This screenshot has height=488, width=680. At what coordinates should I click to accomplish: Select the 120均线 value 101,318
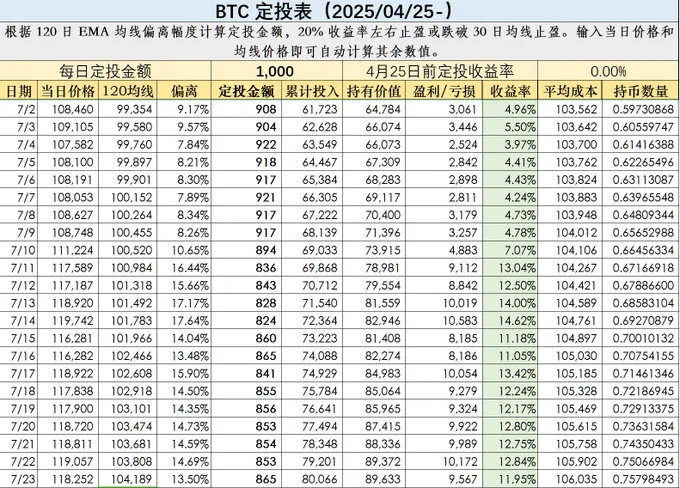click(128, 285)
